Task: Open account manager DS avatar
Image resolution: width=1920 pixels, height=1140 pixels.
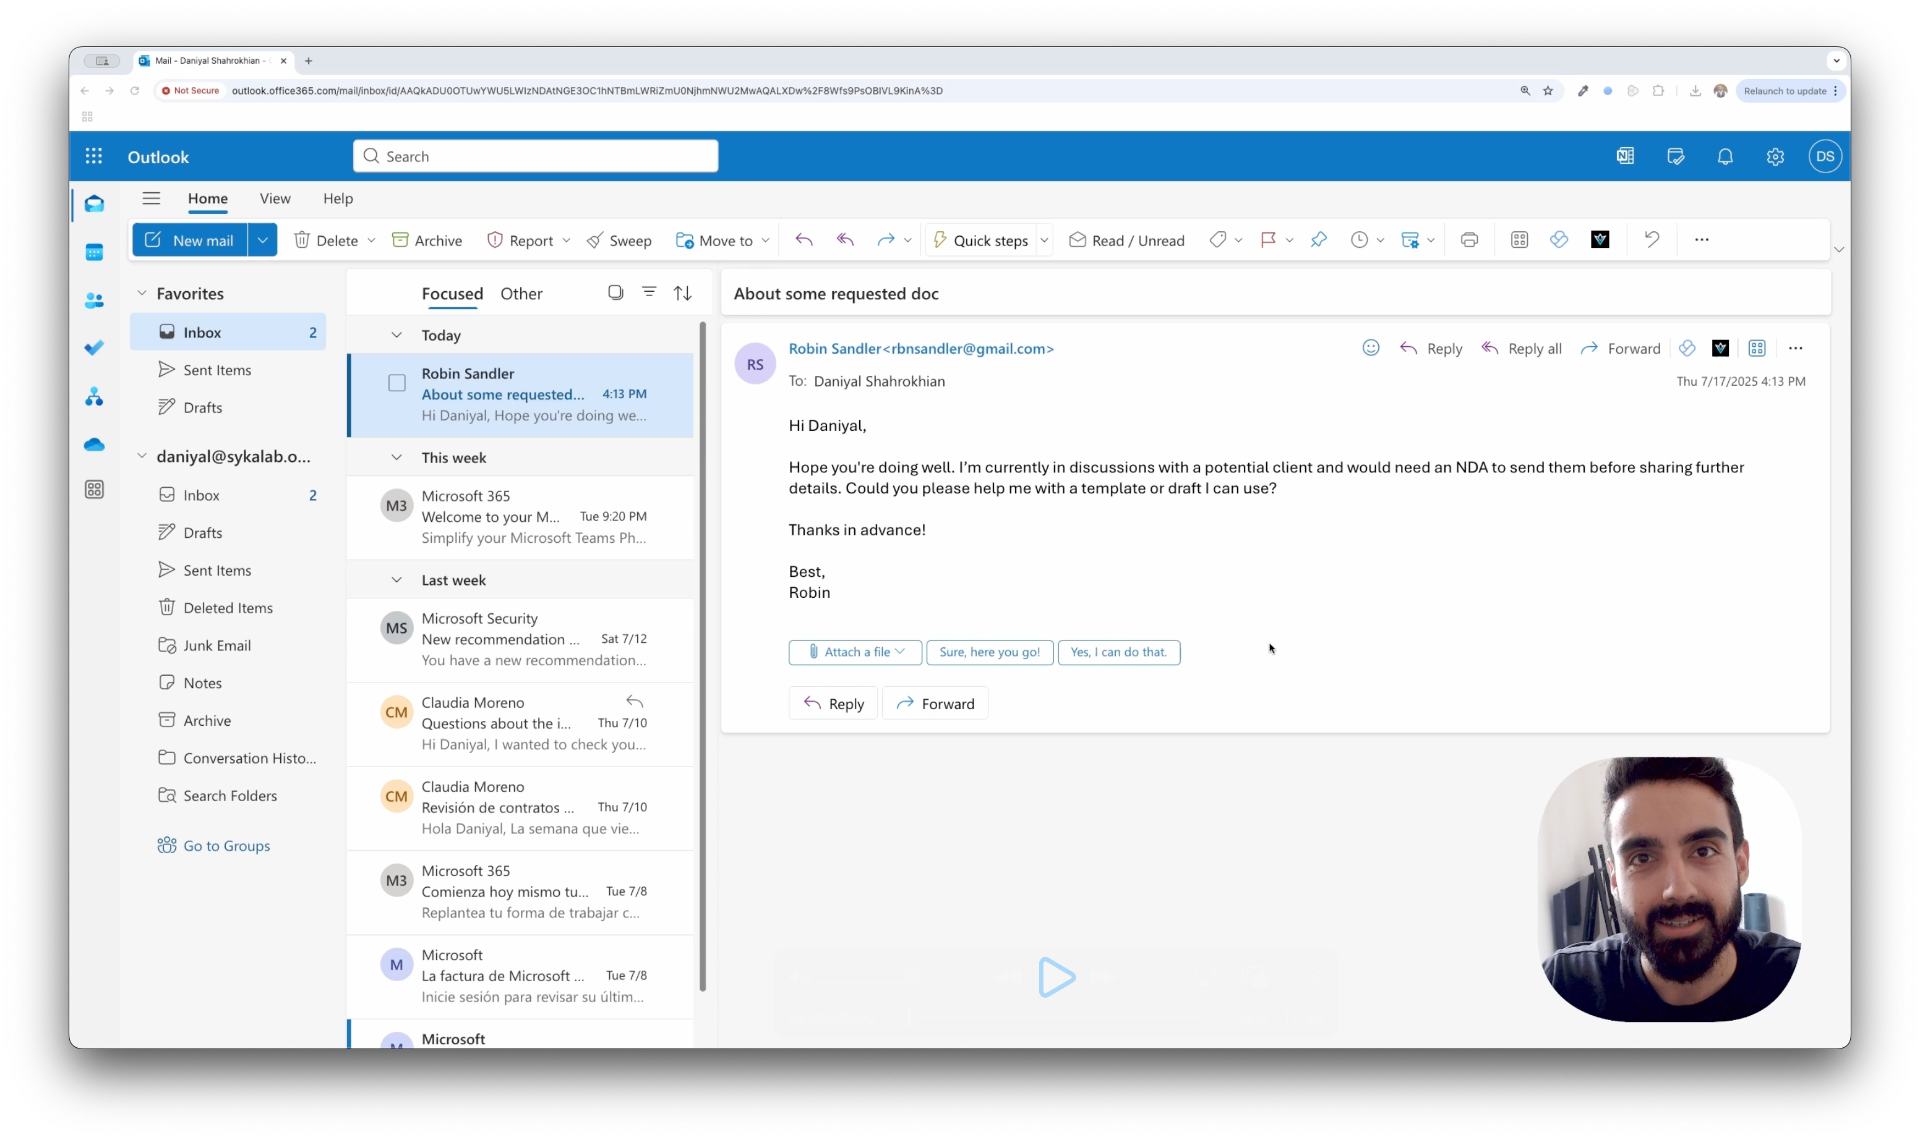Action: (x=1825, y=156)
